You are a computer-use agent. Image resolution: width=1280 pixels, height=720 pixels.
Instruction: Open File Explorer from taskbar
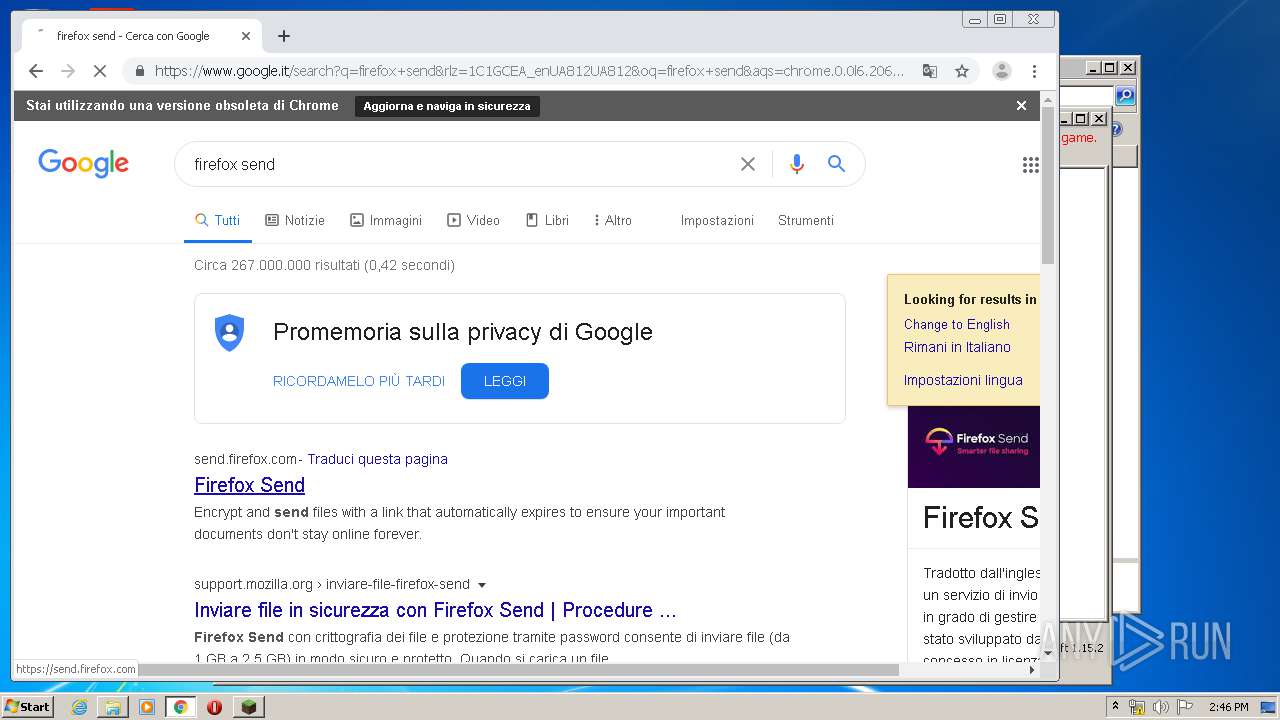point(113,707)
